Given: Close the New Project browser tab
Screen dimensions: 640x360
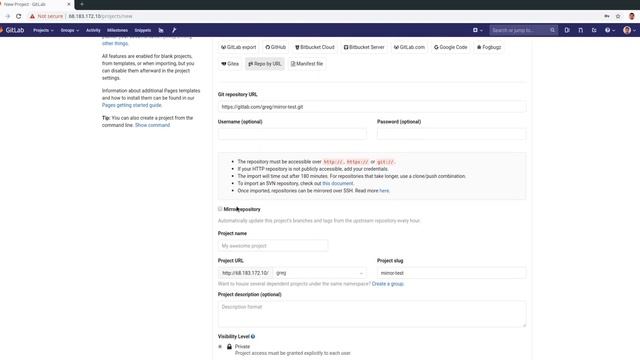Looking at the screenshot, I should coord(69,4).
